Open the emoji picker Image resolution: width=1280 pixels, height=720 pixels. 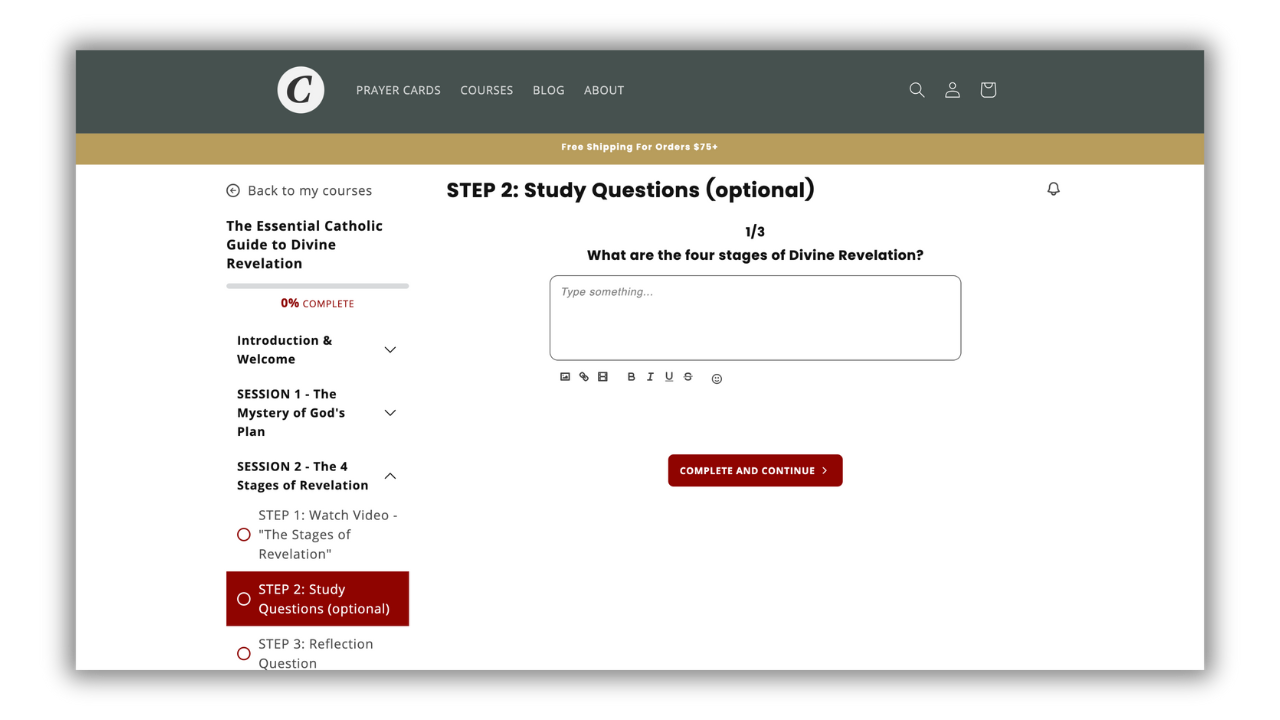717,378
